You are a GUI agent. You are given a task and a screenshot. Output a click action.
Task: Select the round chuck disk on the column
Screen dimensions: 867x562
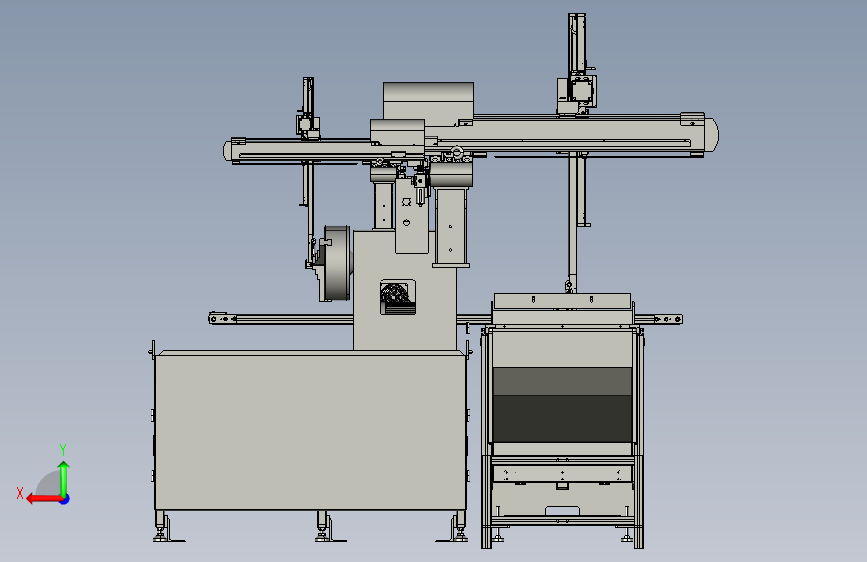tap(336, 263)
